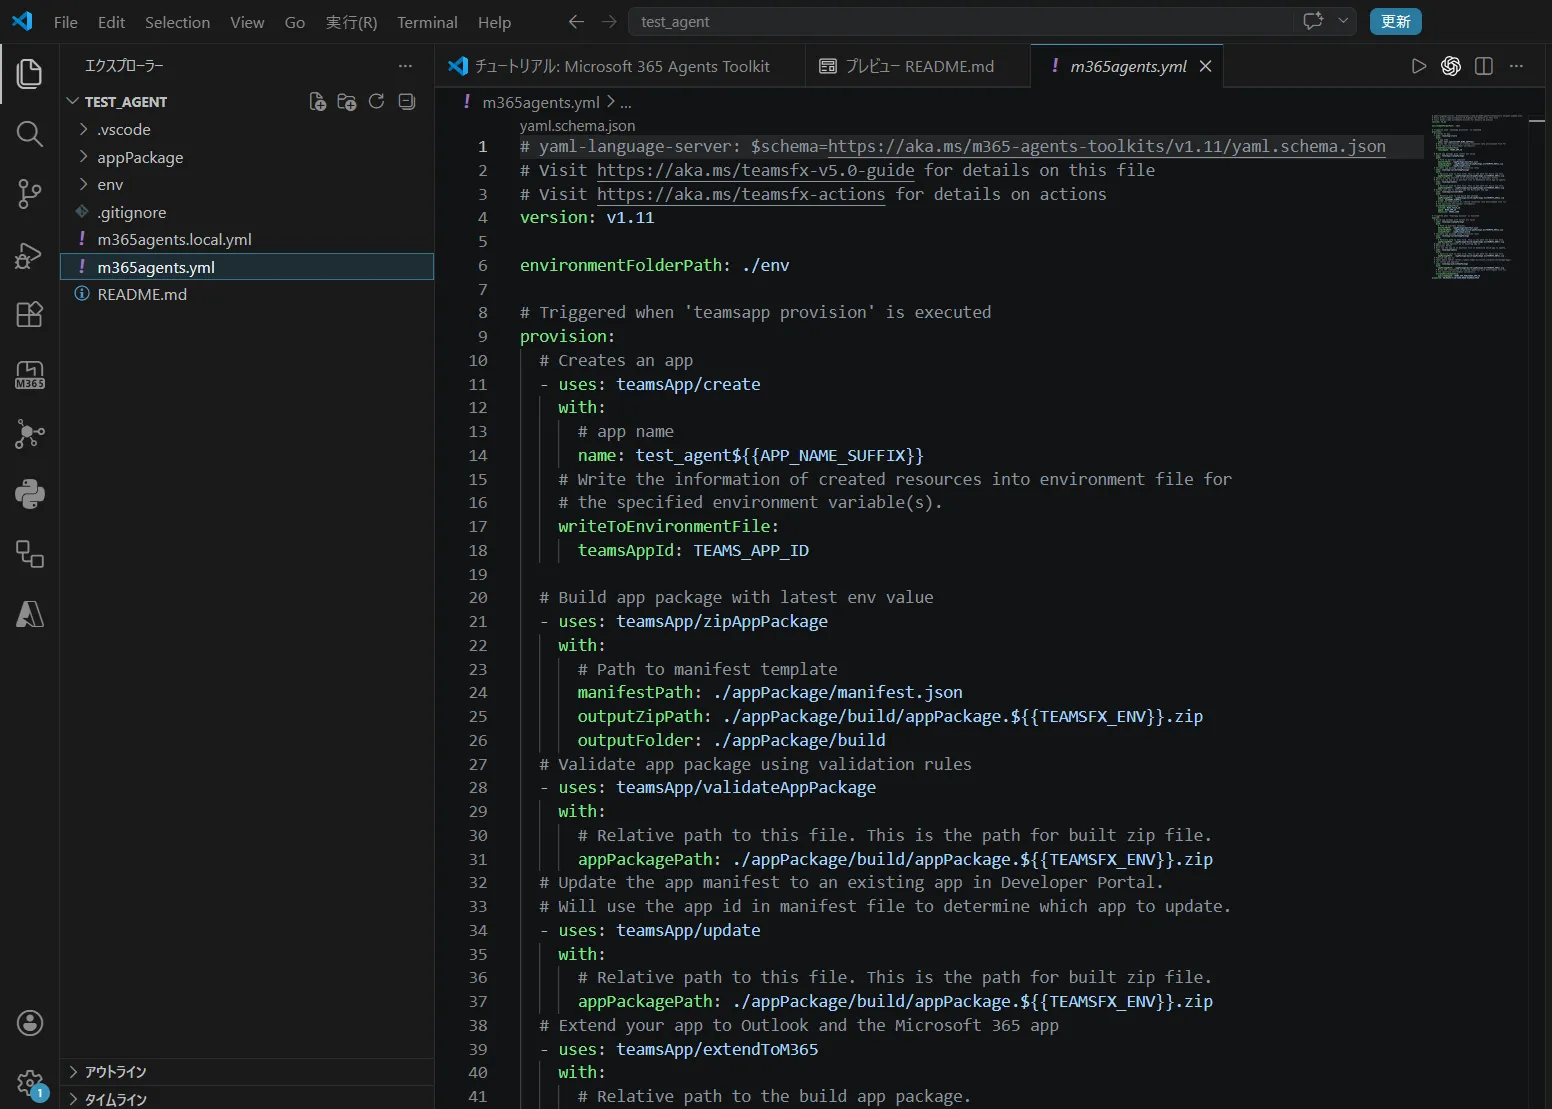
Task: Close the m365agents.yml tab
Action: [x=1205, y=66]
